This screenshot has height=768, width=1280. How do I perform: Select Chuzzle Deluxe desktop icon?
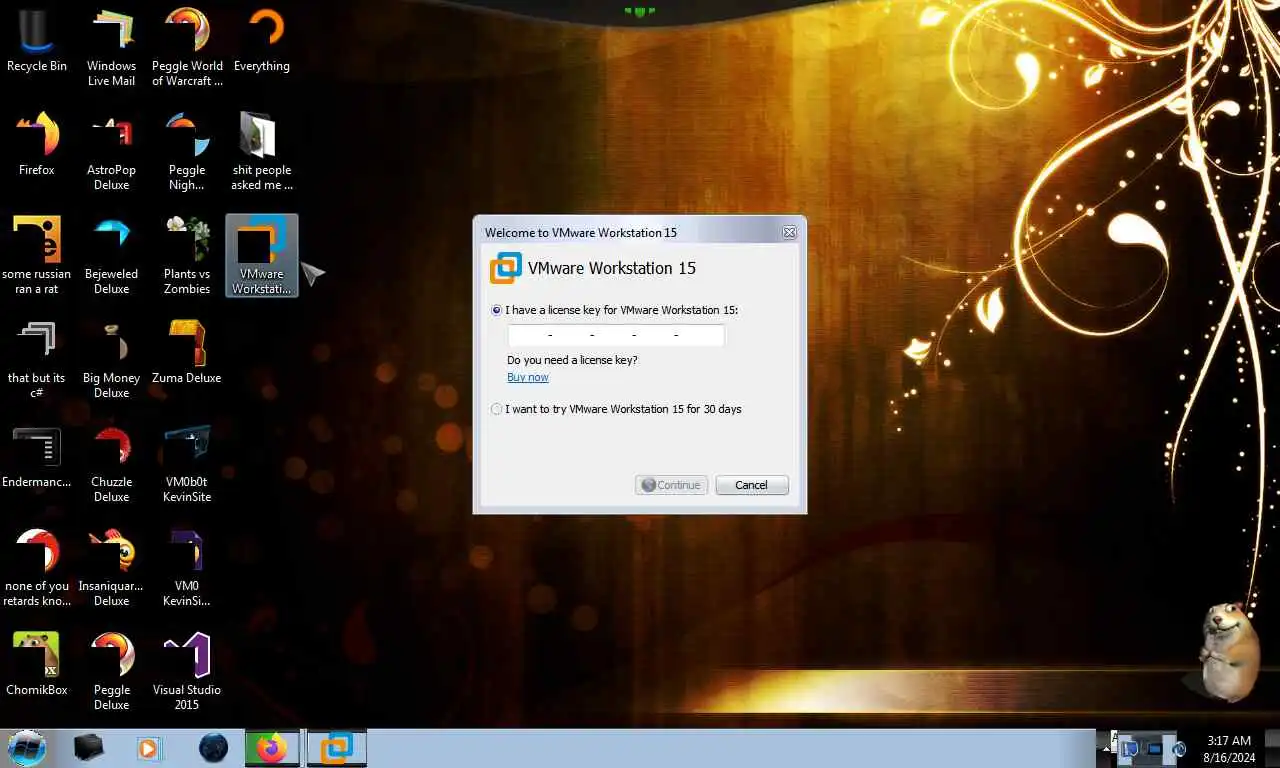pyautogui.click(x=112, y=464)
